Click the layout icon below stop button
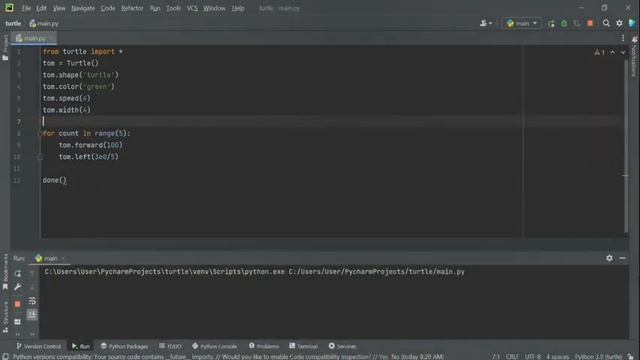The height and width of the screenshot is (360, 640). click(x=18, y=322)
